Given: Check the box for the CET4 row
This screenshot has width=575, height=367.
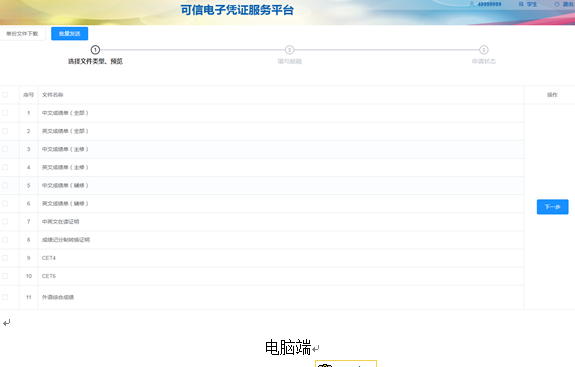Looking at the screenshot, I should [5, 258].
